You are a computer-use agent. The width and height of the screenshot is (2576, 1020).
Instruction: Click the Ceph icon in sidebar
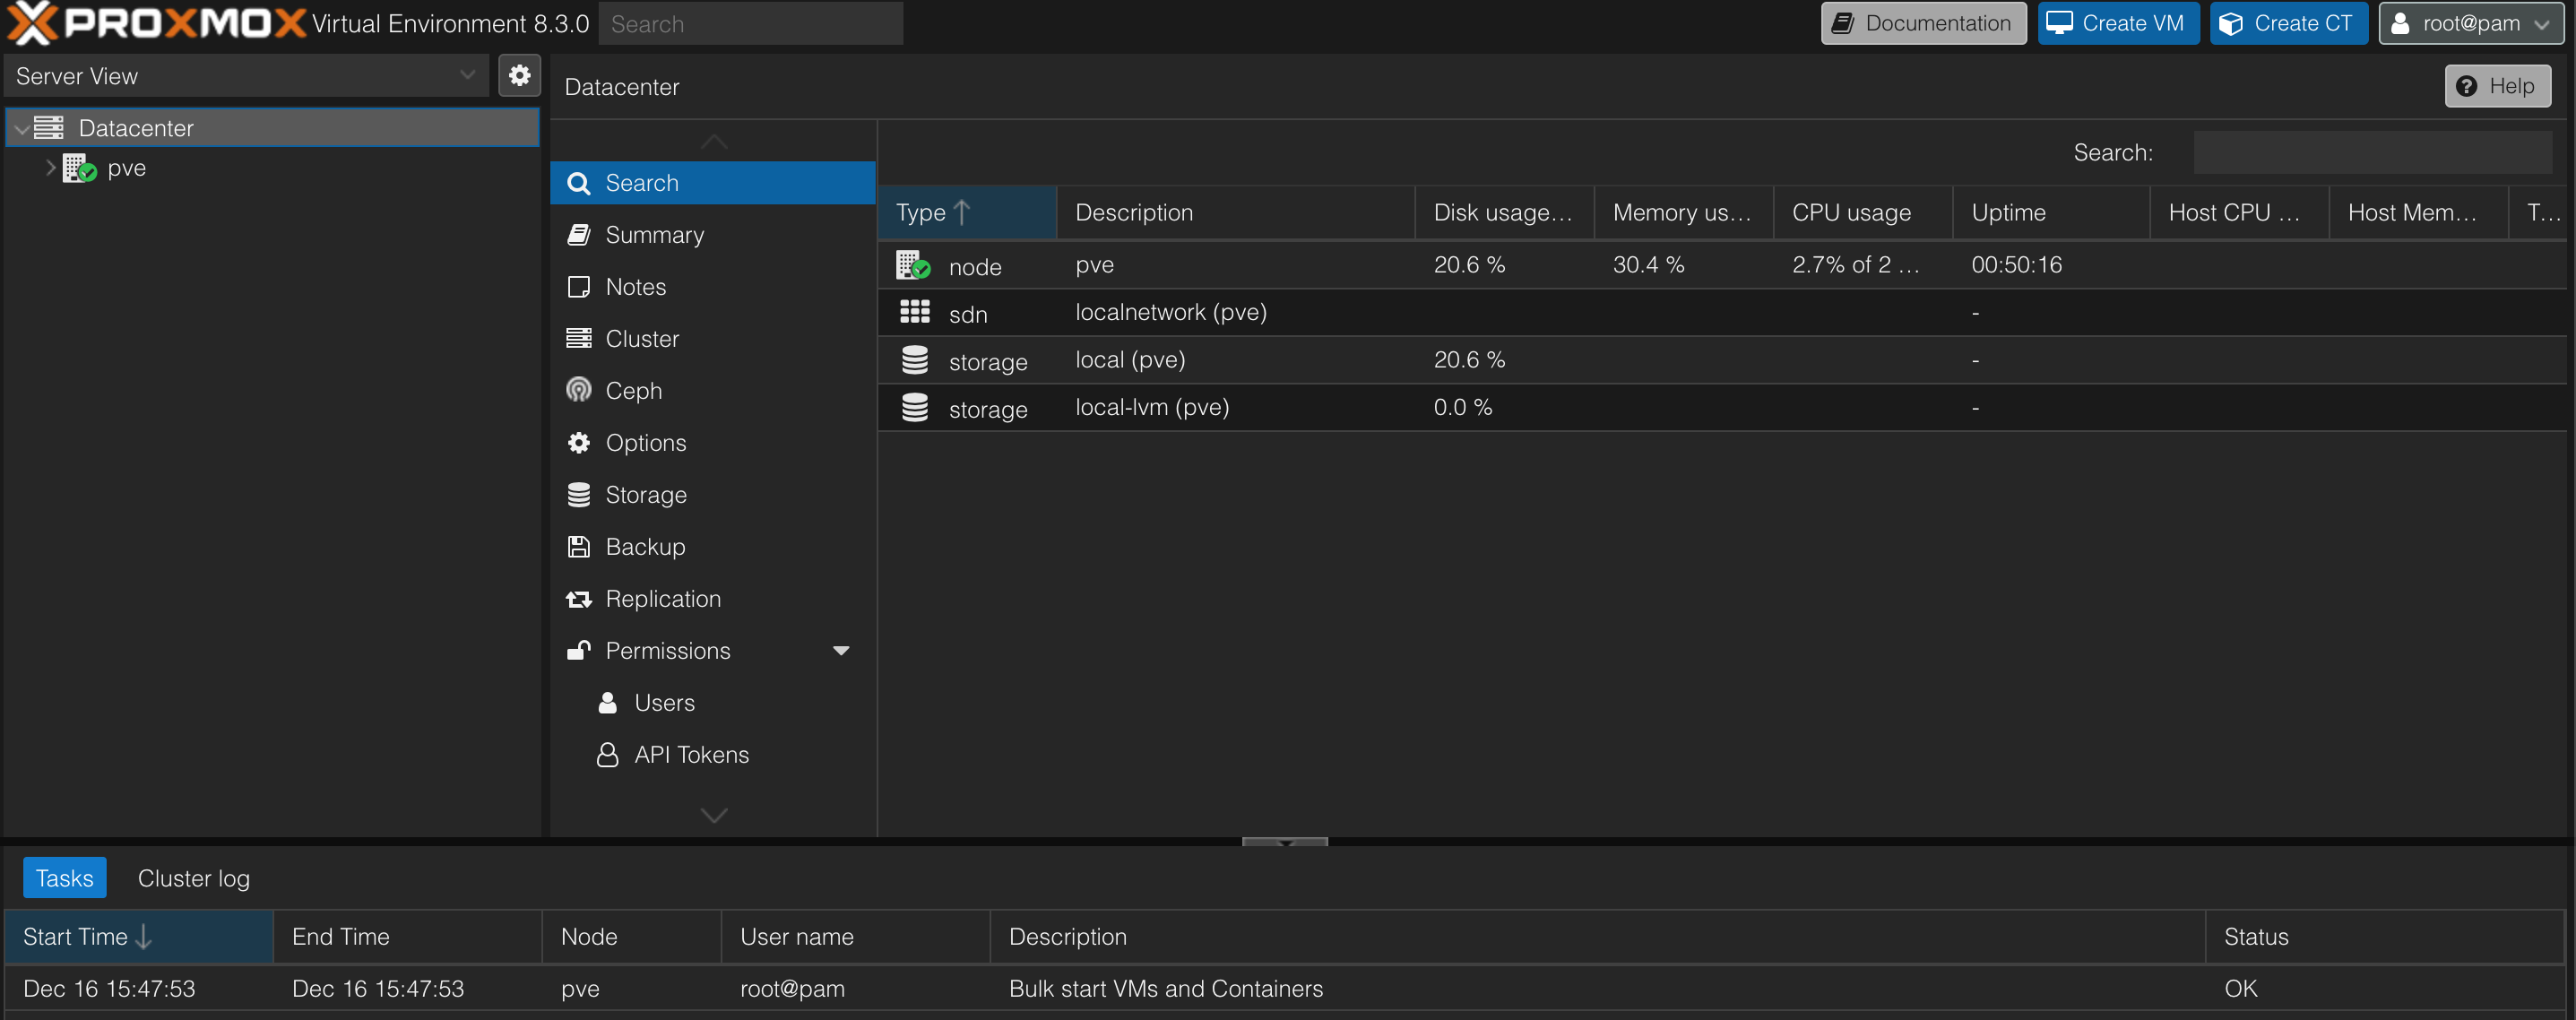tap(578, 390)
